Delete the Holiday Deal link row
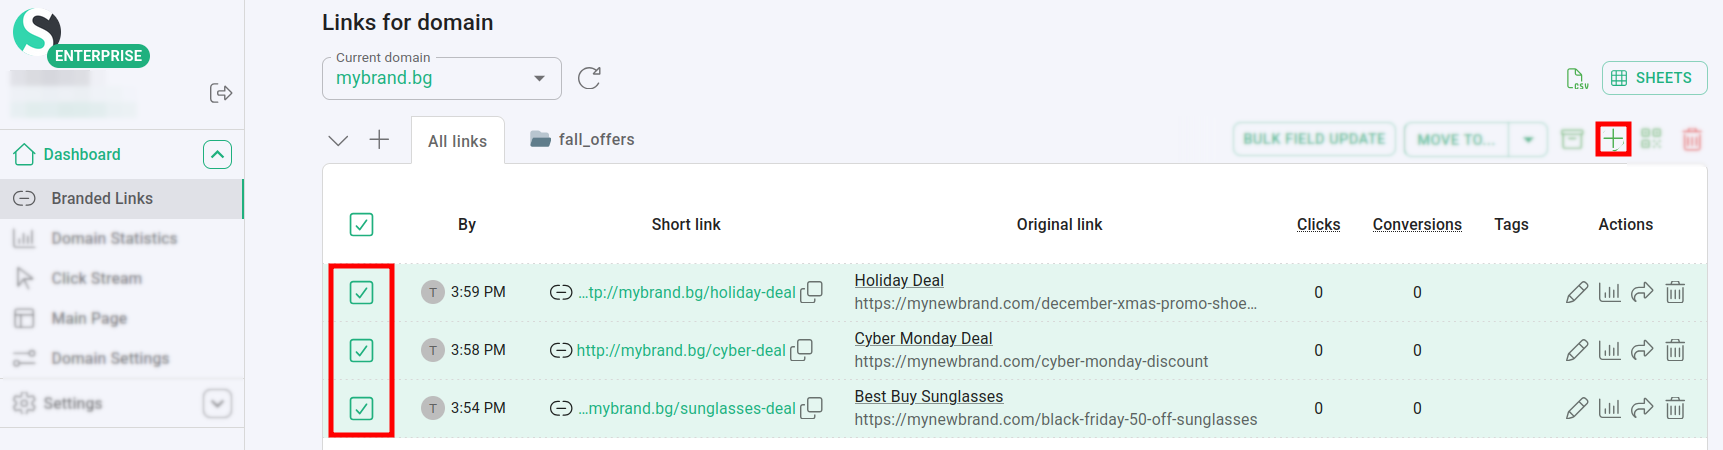 click(1675, 292)
